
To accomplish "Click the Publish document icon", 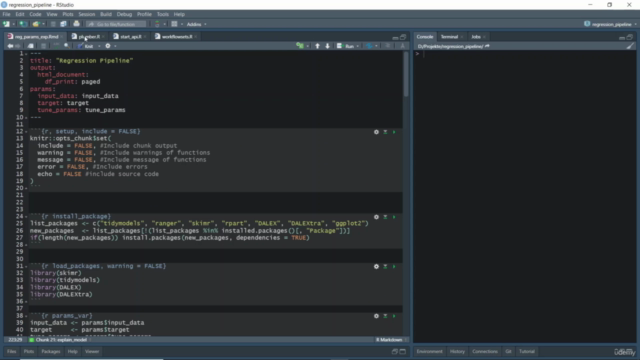I will point(370,46).
